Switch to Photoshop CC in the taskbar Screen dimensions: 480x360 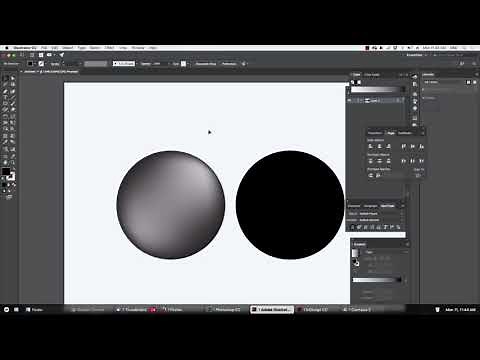click(224, 309)
